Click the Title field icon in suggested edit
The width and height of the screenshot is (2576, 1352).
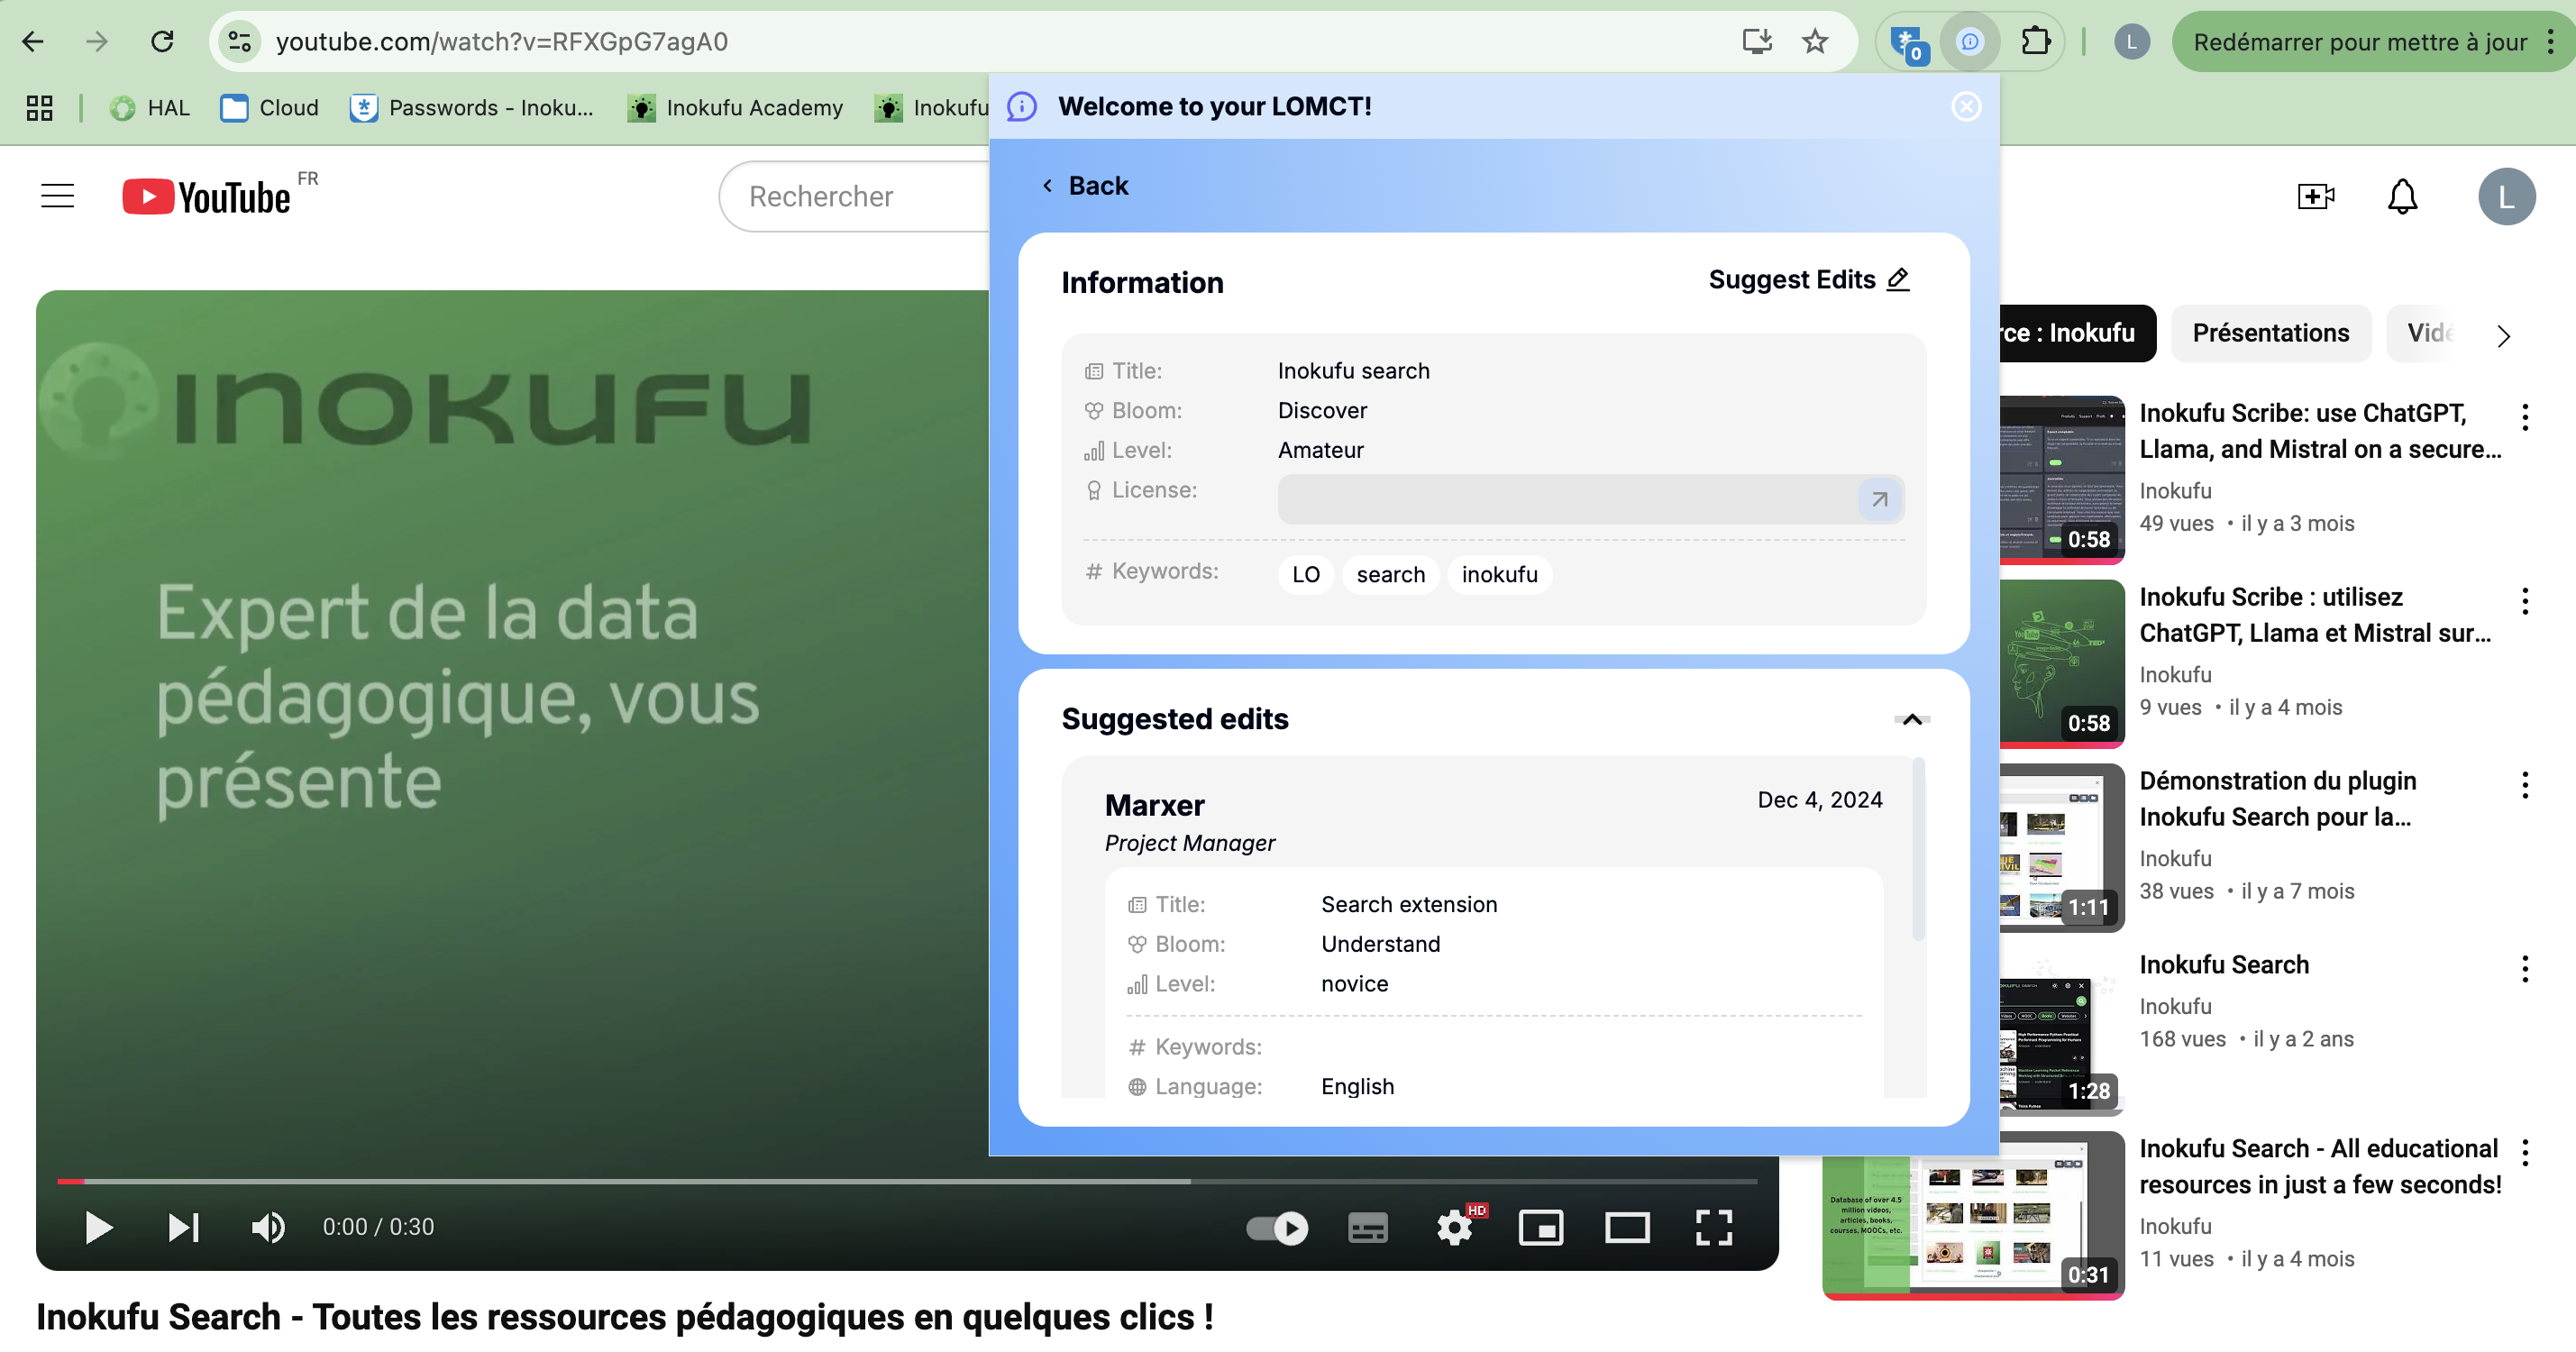tap(1137, 904)
